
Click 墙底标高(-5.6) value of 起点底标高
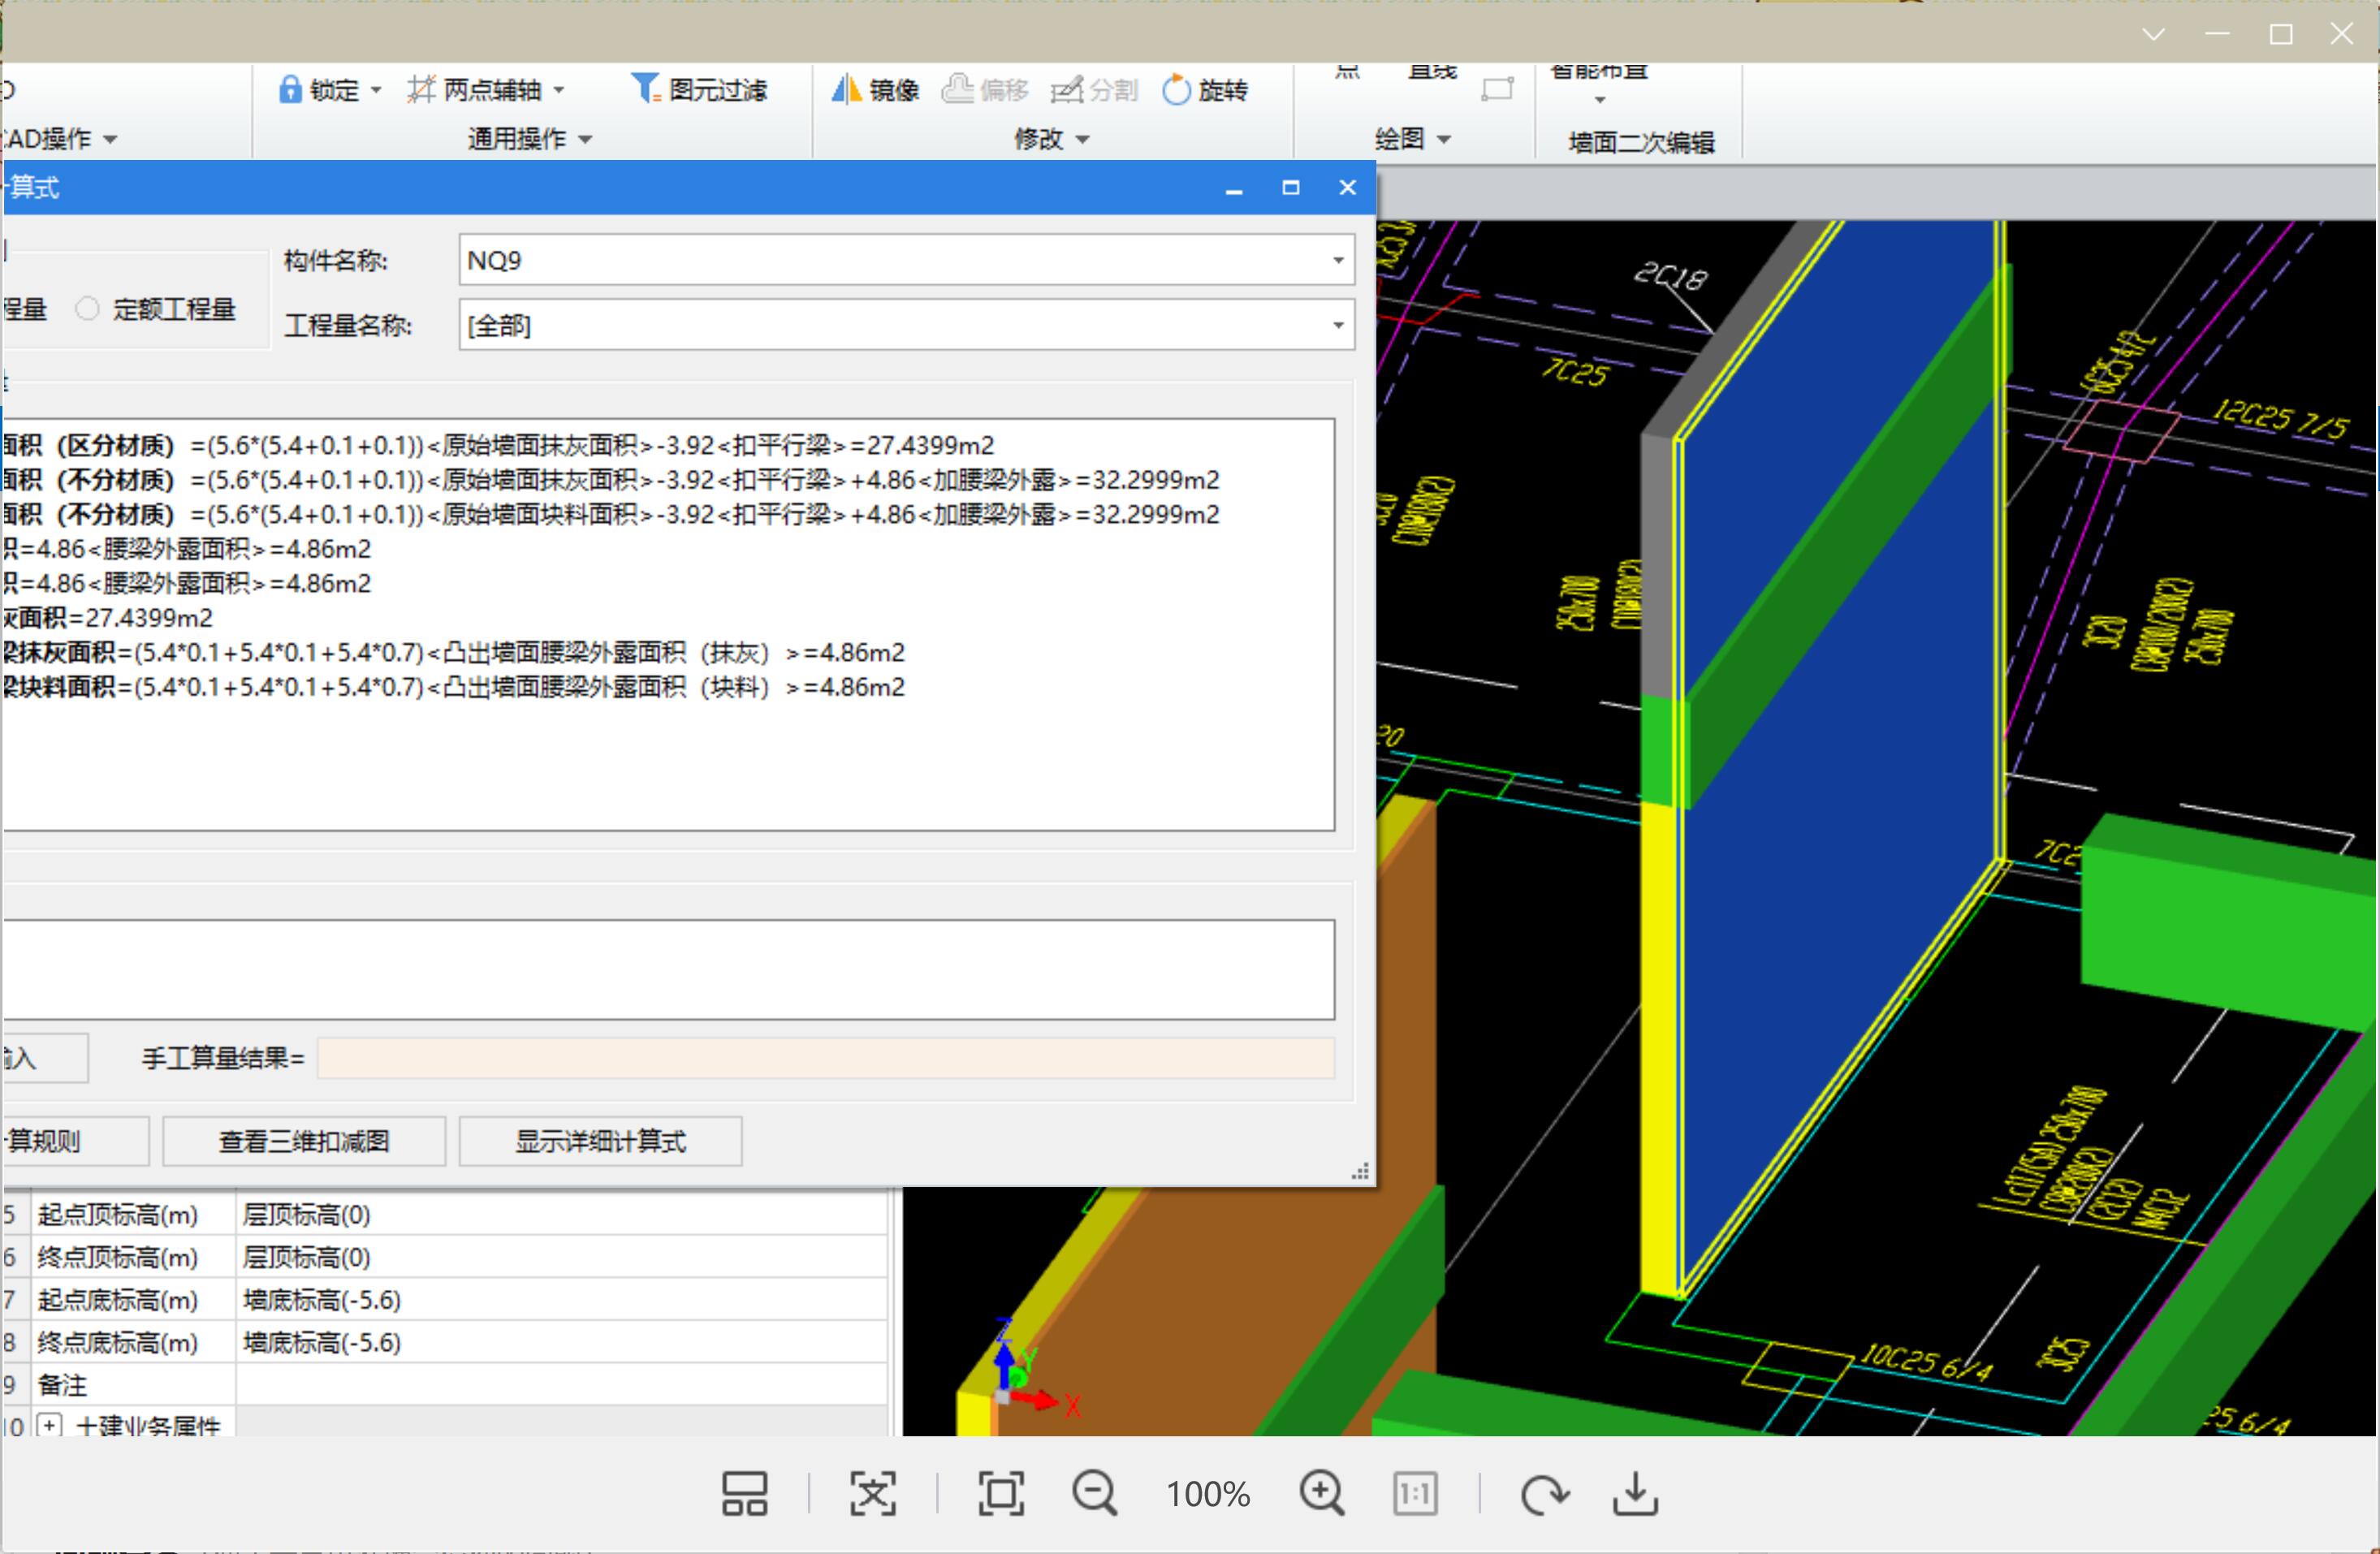coord(322,1299)
